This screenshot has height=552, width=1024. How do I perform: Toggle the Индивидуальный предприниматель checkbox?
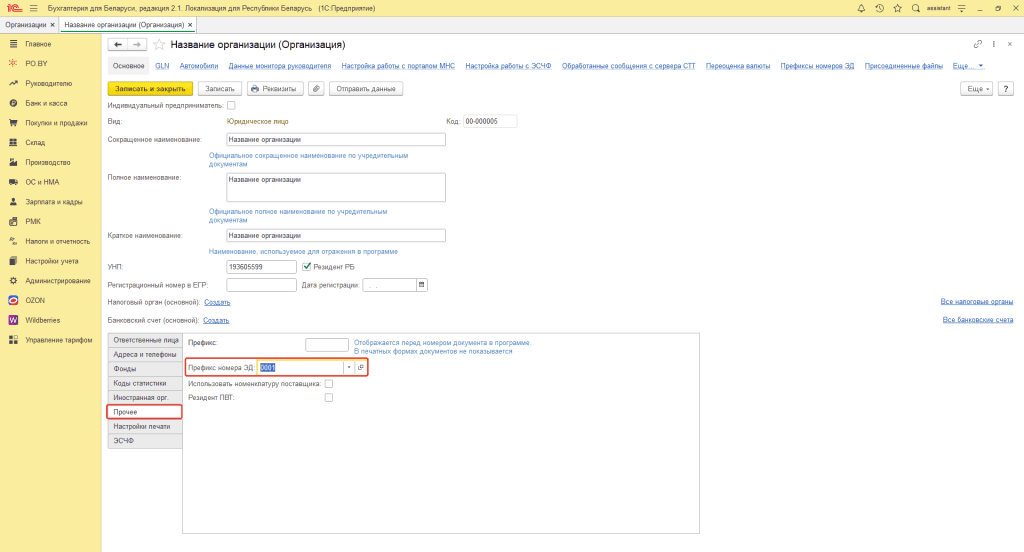231,105
